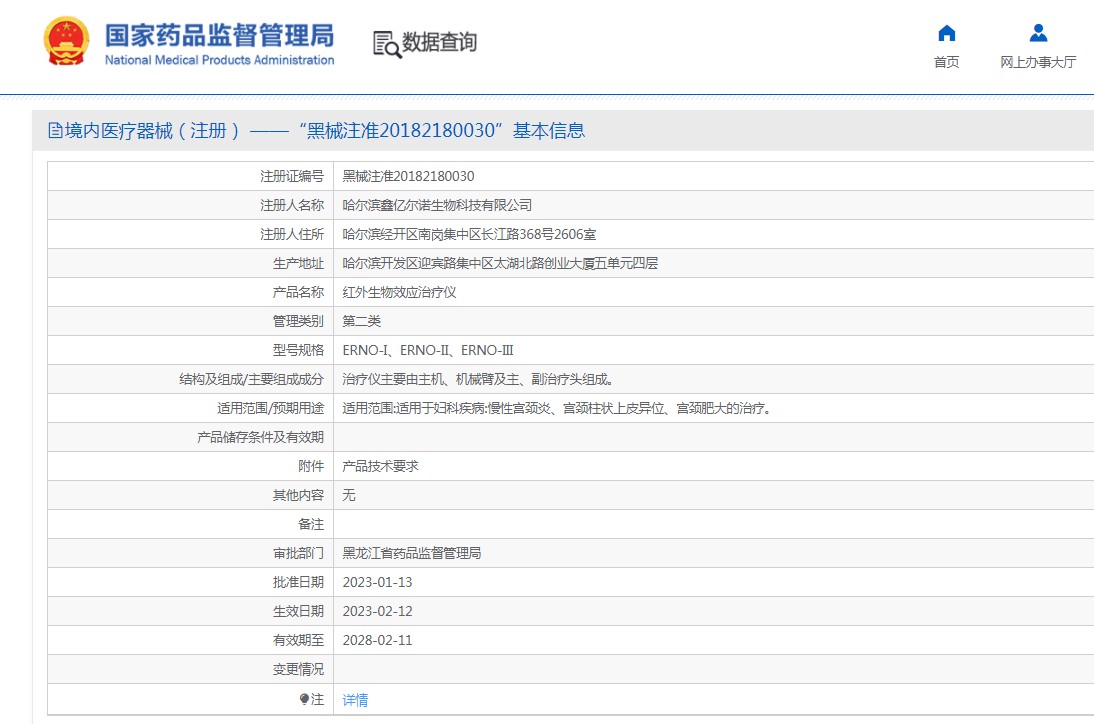
Task: Click expiry date 2028-02-11
Action: coord(377,640)
